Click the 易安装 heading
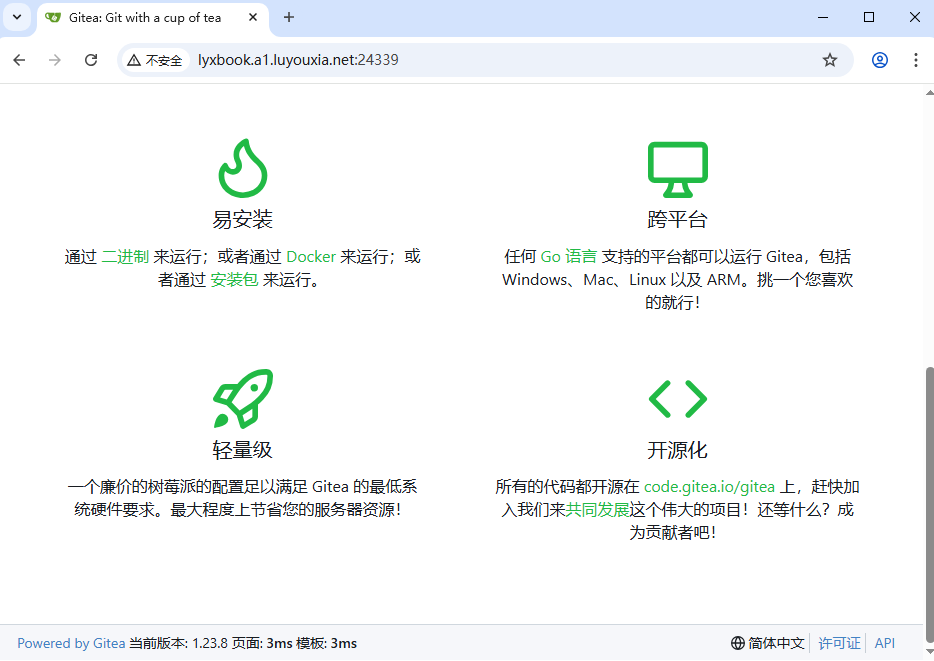 tap(242, 219)
